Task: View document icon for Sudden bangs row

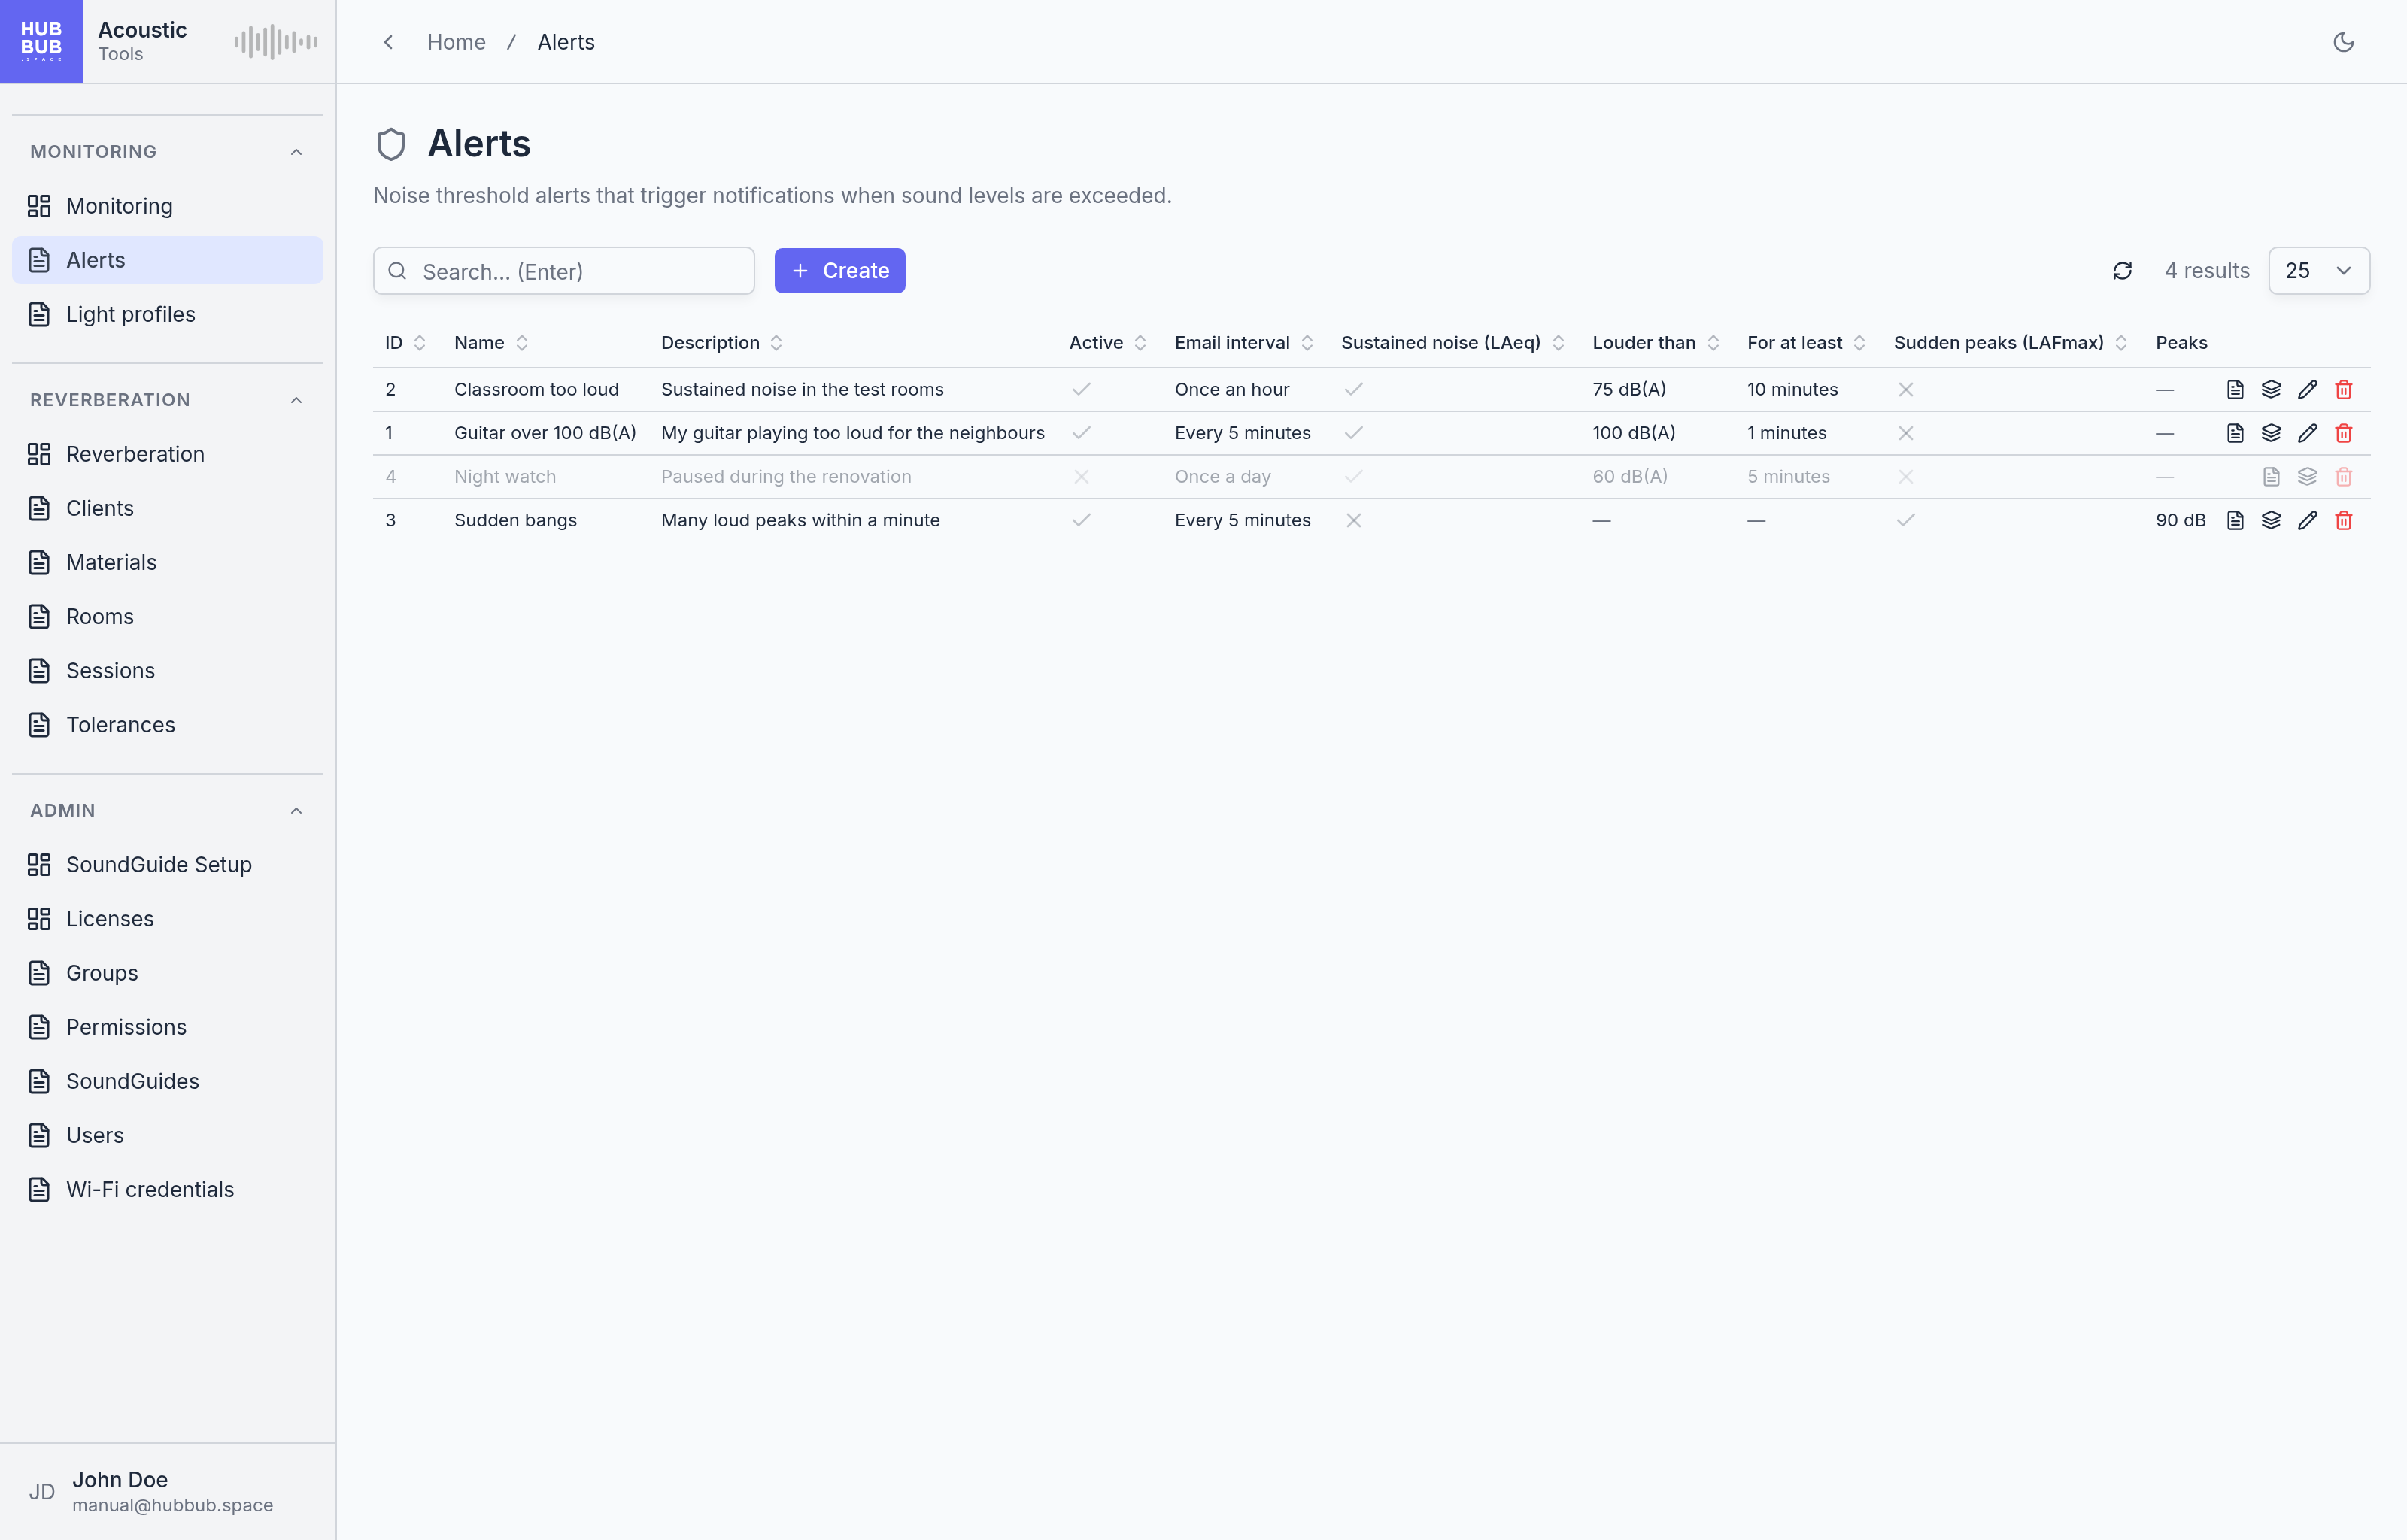Action: coord(2235,520)
